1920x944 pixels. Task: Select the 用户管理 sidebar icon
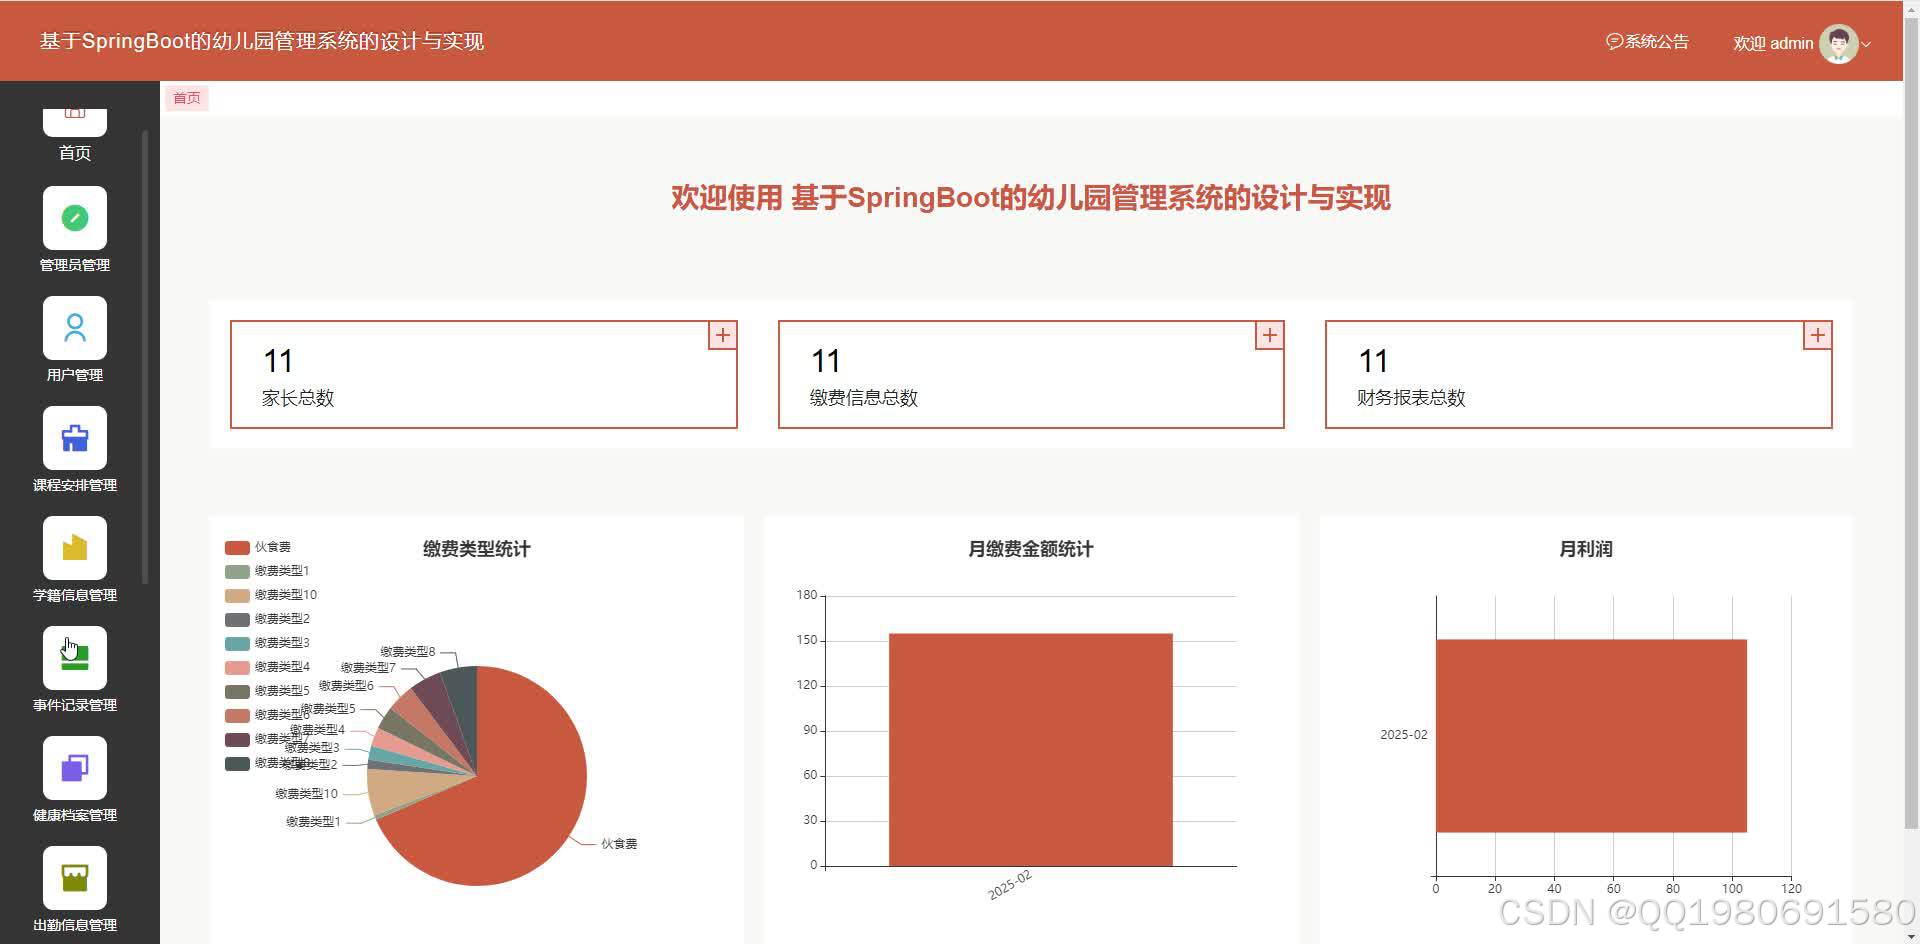pyautogui.click(x=75, y=327)
